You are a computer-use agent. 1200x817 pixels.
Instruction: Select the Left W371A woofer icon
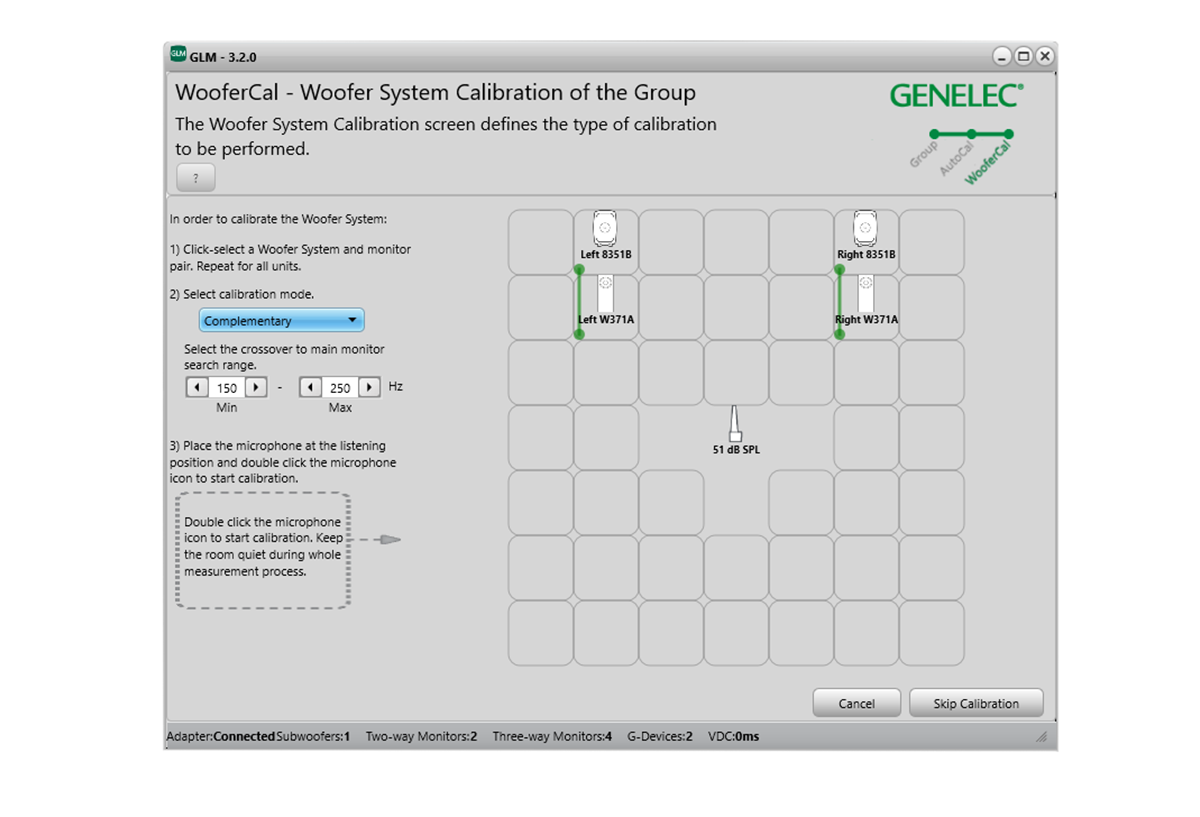click(605, 295)
